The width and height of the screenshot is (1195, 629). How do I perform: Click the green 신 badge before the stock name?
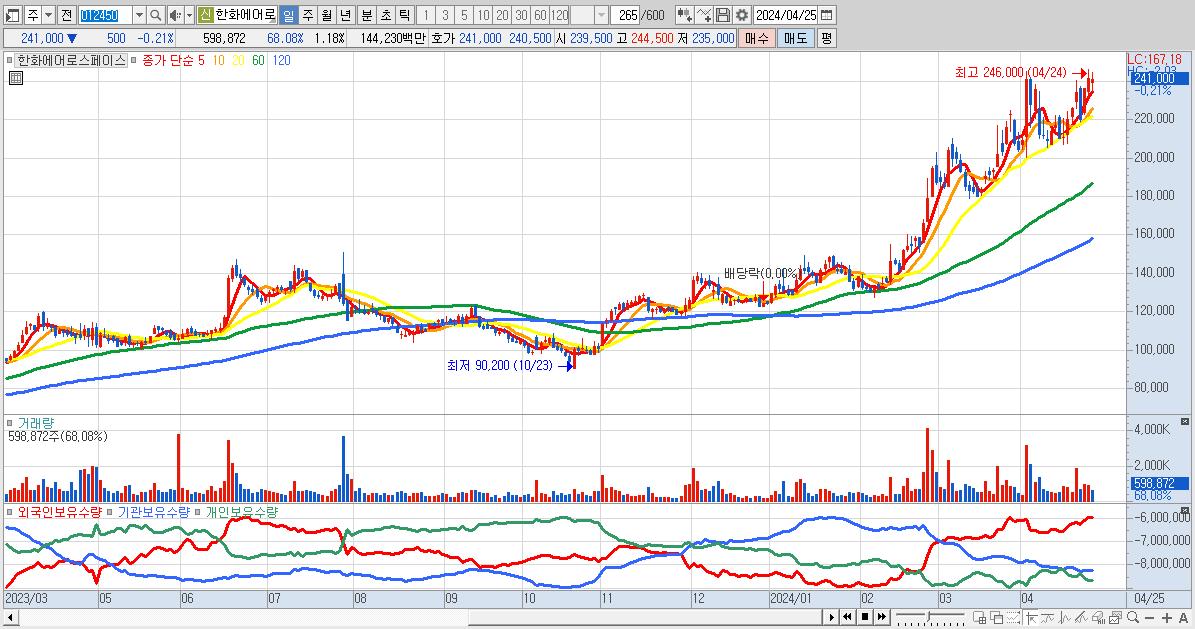[205, 15]
